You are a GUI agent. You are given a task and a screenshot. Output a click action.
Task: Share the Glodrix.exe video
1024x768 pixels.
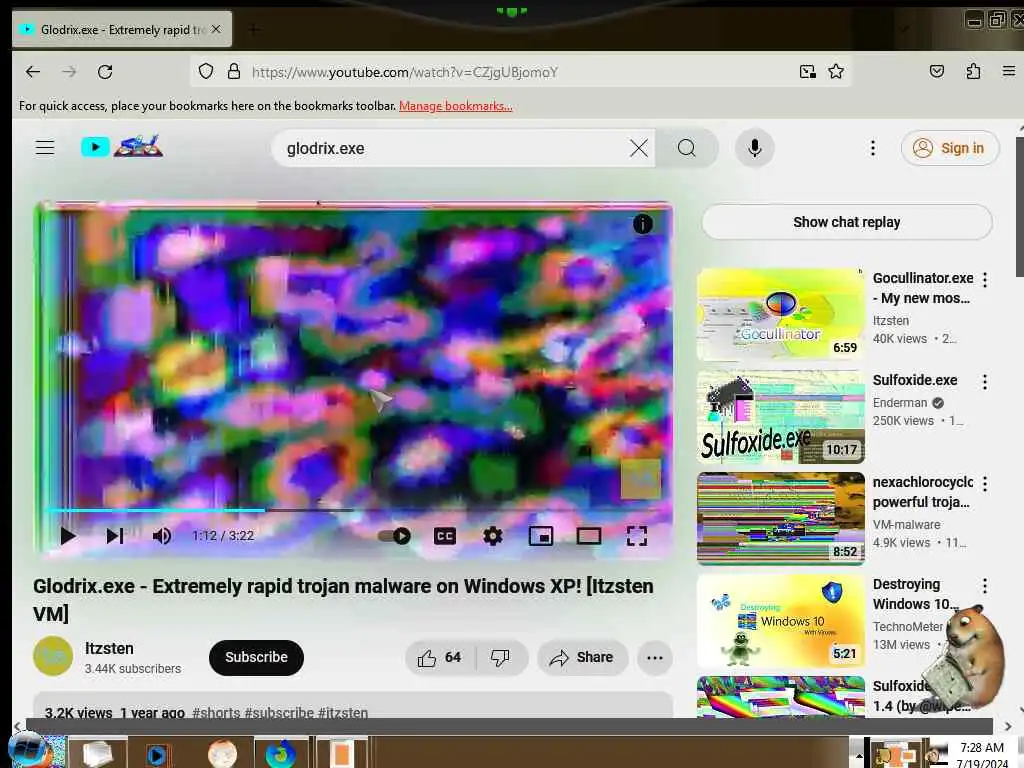point(583,658)
